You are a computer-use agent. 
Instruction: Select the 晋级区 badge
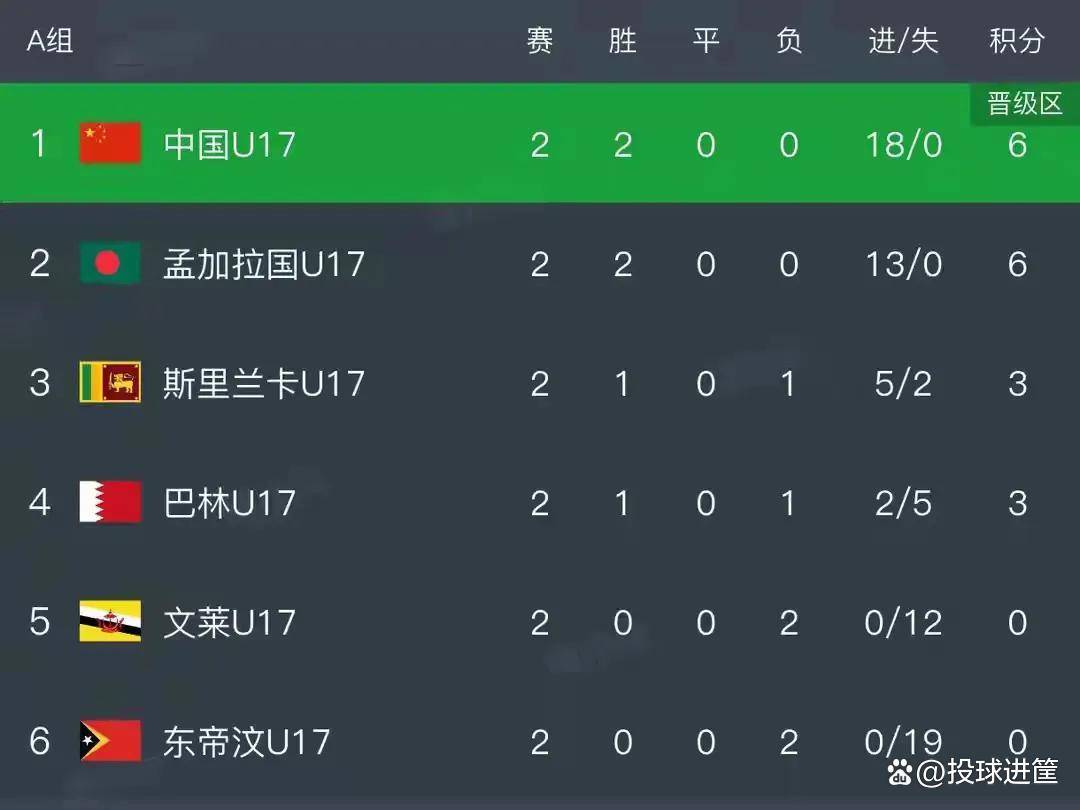1025,104
